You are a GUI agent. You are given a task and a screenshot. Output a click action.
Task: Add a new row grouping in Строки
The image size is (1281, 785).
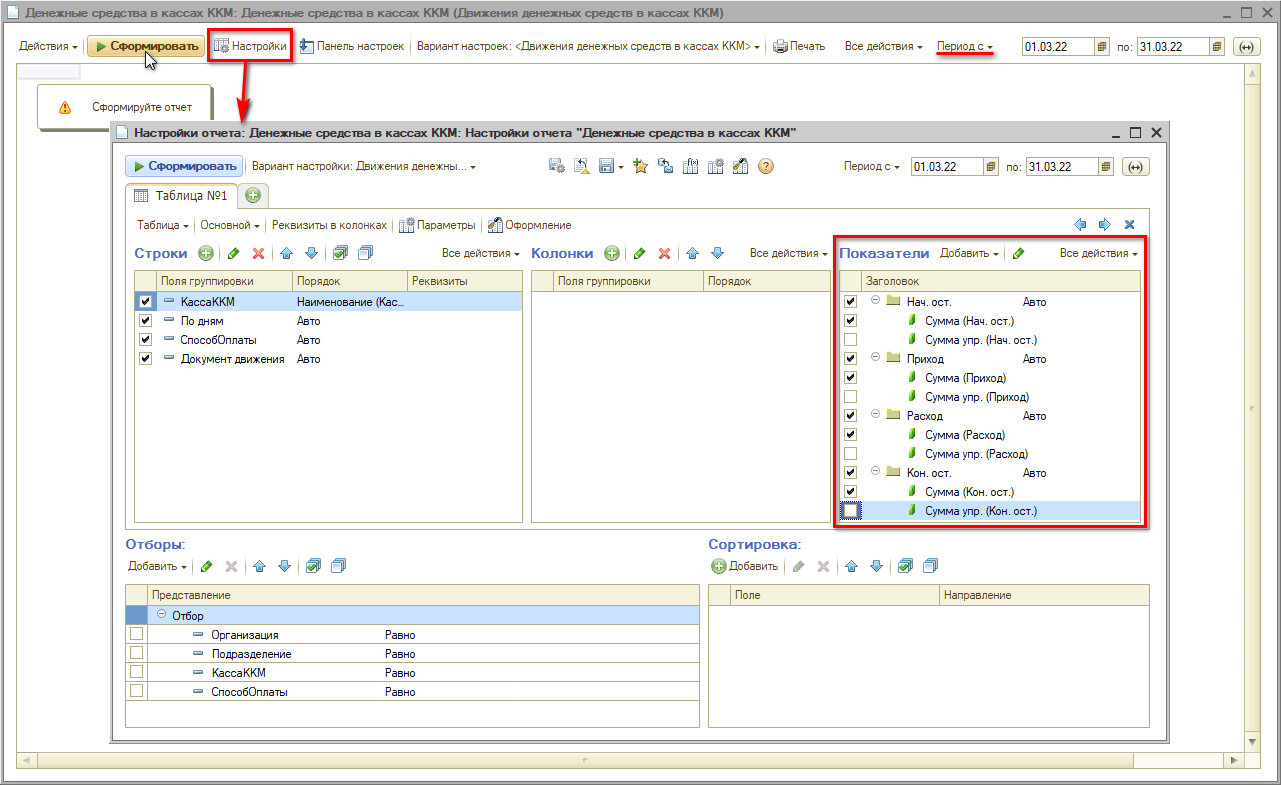click(x=206, y=254)
